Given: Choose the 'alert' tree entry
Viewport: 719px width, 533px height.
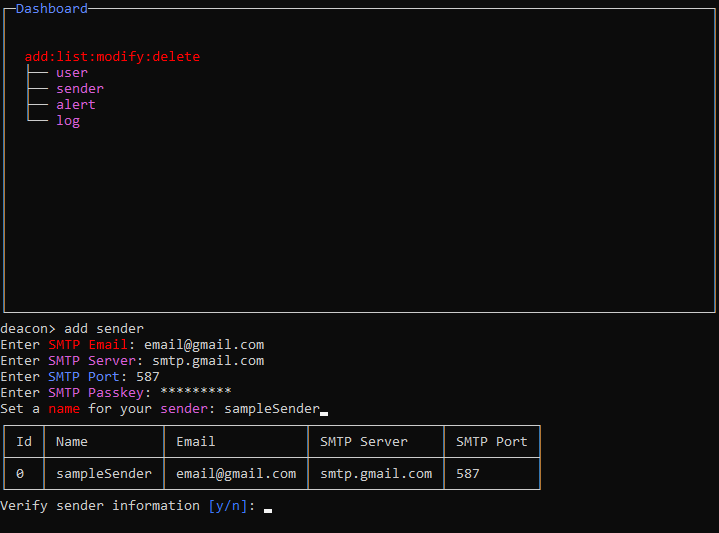Looking at the screenshot, I should pos(76,105).
